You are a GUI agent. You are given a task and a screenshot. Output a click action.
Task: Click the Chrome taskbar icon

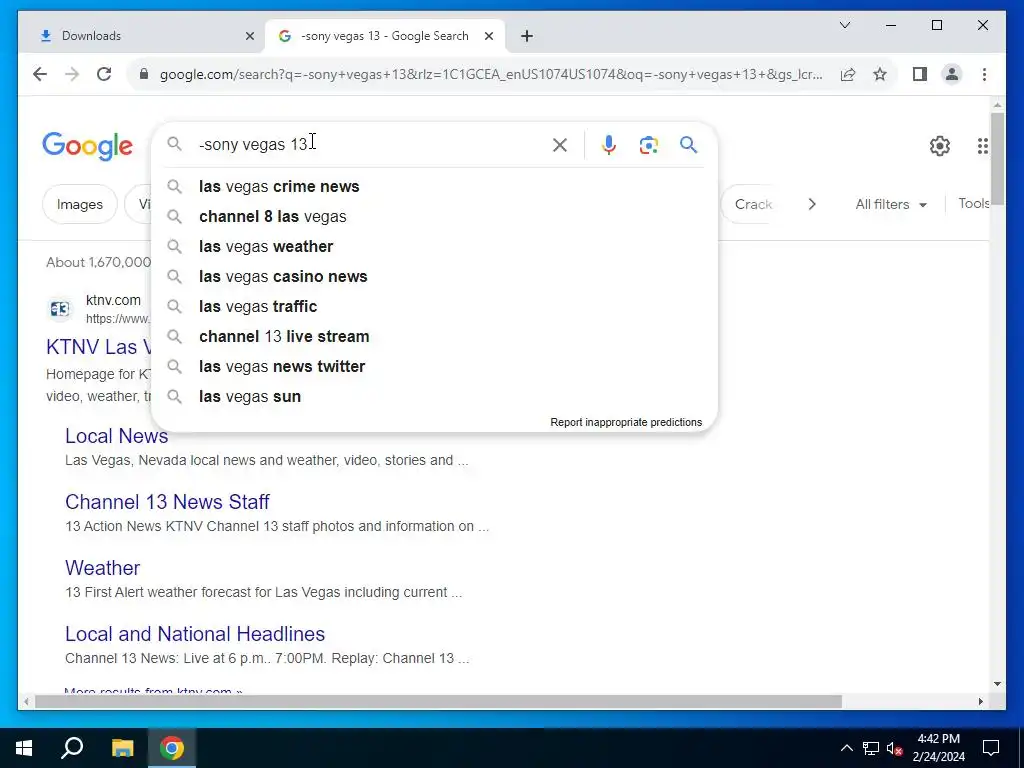(172, 748)
